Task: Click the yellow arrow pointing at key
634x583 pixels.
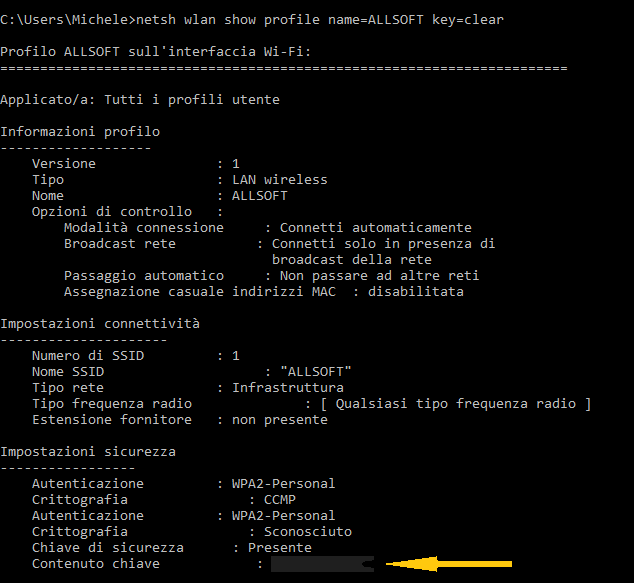Action: pos(449,564)
